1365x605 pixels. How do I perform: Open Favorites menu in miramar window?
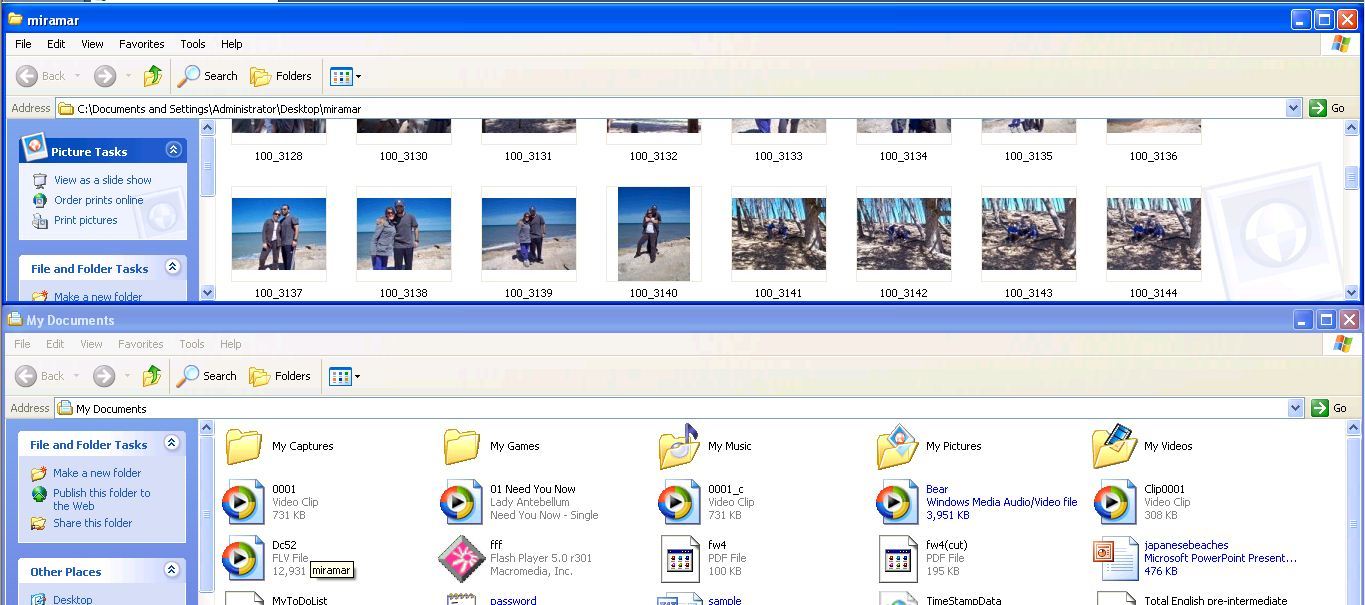(x=142, y=44)
